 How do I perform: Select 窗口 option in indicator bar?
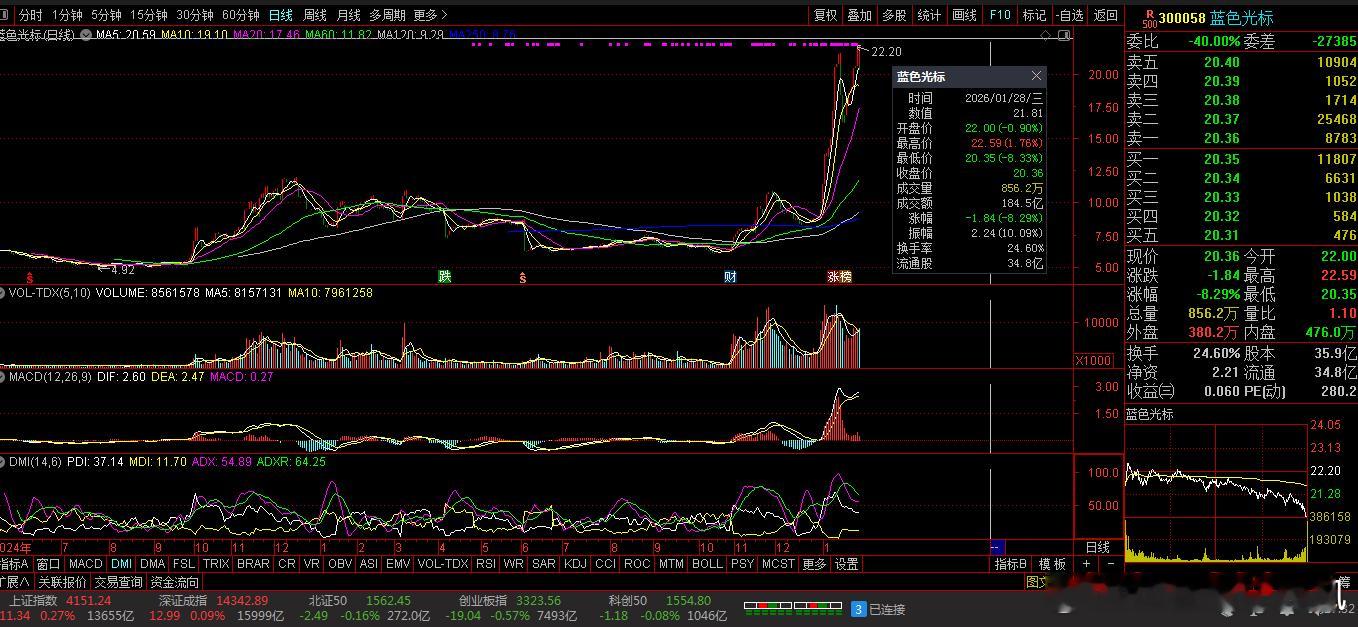pyautogui.click(x=48, y=564)
